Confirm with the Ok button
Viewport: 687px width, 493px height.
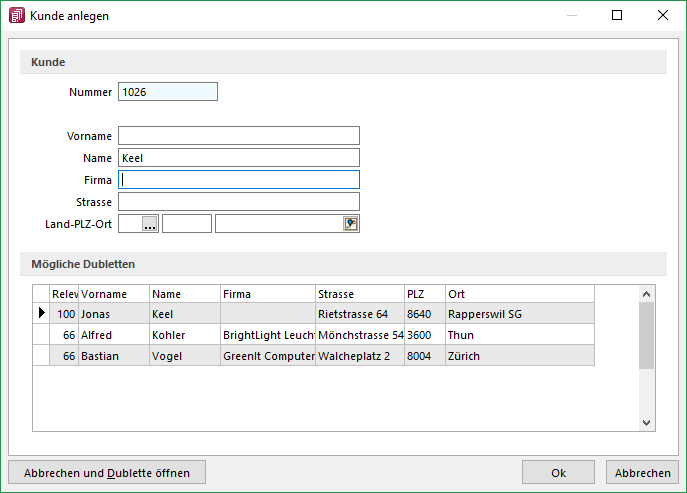558,472
